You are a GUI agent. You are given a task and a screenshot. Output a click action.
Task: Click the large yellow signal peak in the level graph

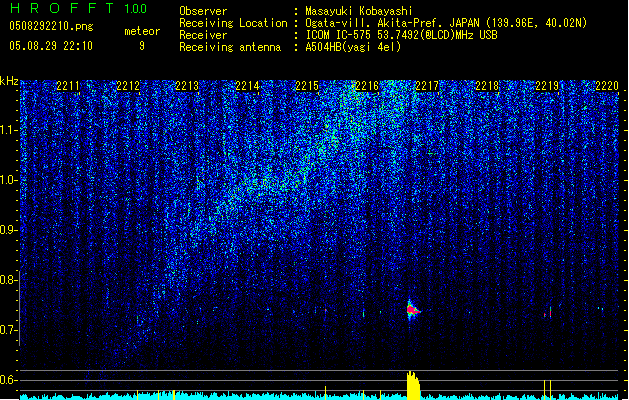(x=413, y=385)
